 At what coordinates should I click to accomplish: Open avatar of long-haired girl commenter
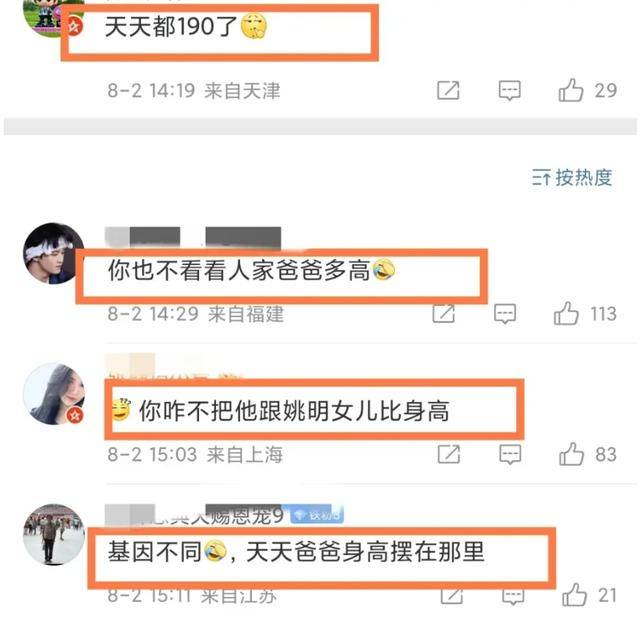[53, 394]
